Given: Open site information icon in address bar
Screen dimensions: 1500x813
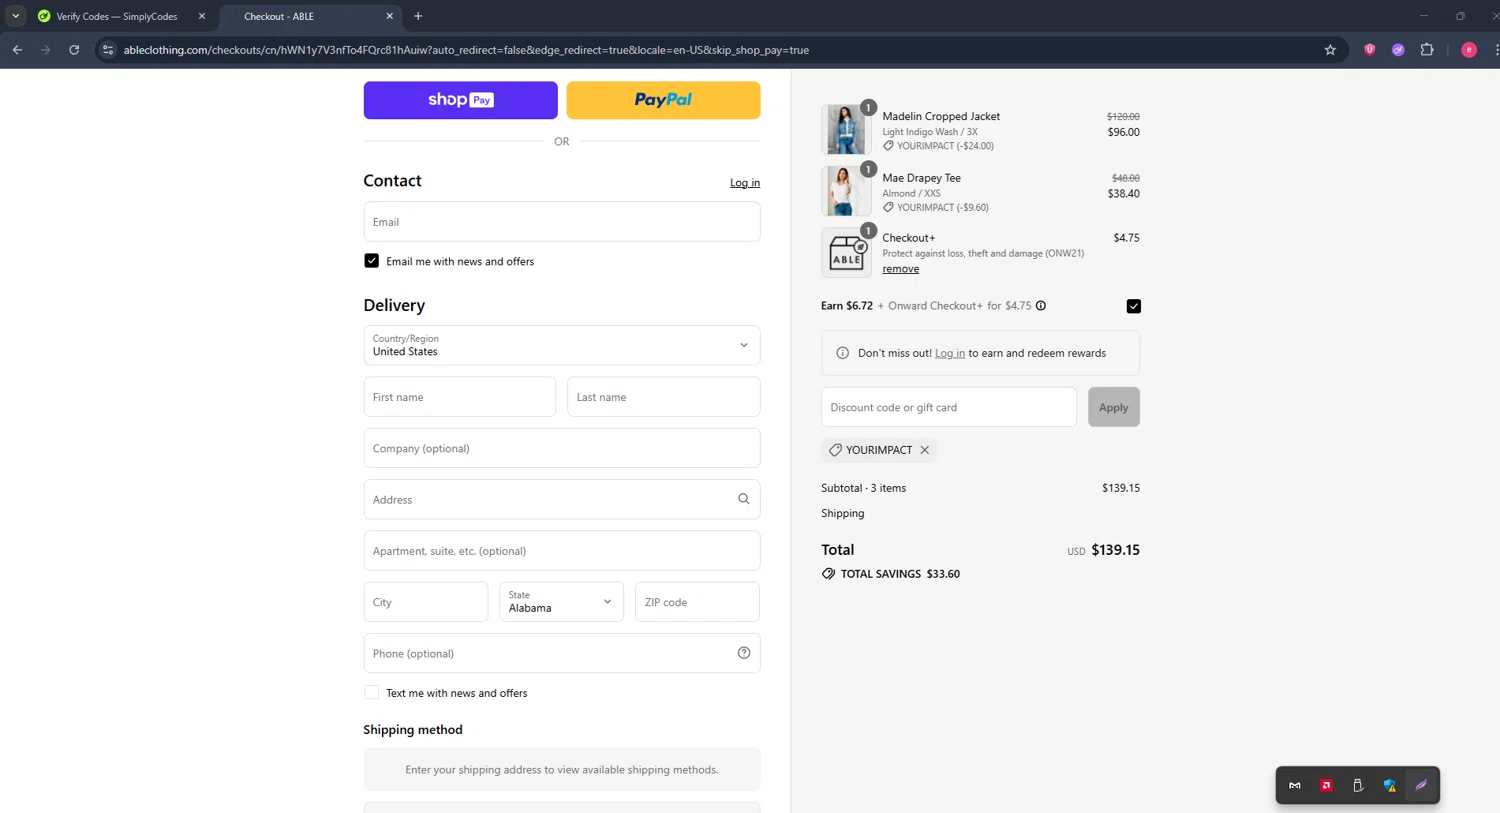Looking at the screenshot, I should [x=108, y=50].
